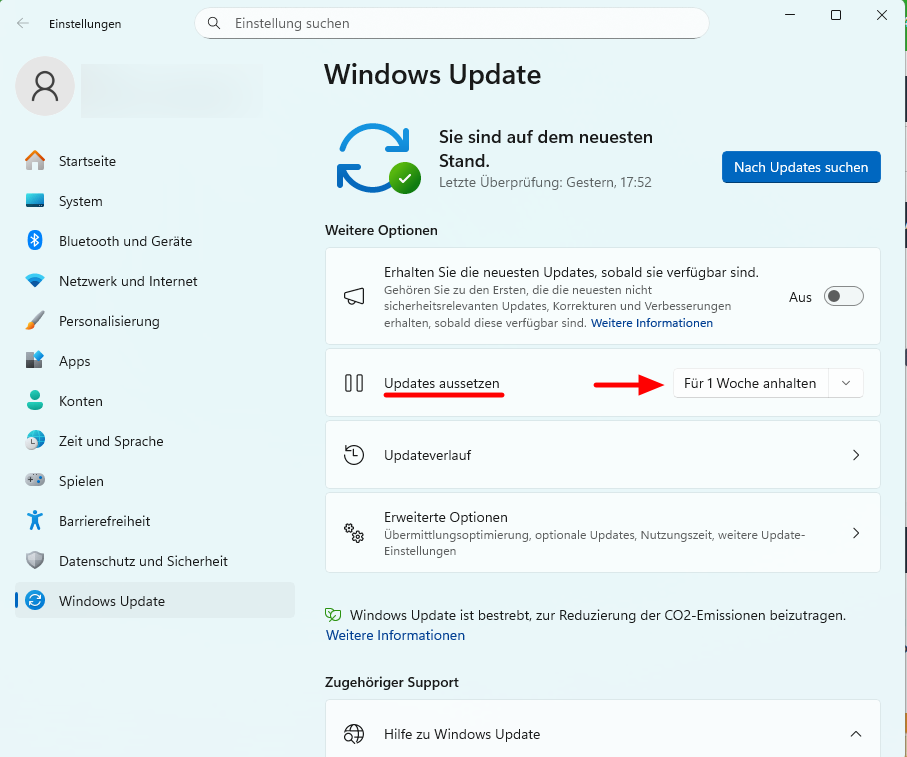Viewport: 907px width, 757px height.
Task: Open Weitere Informationen link about CO2 emissions
Action: tap(396, 635)
